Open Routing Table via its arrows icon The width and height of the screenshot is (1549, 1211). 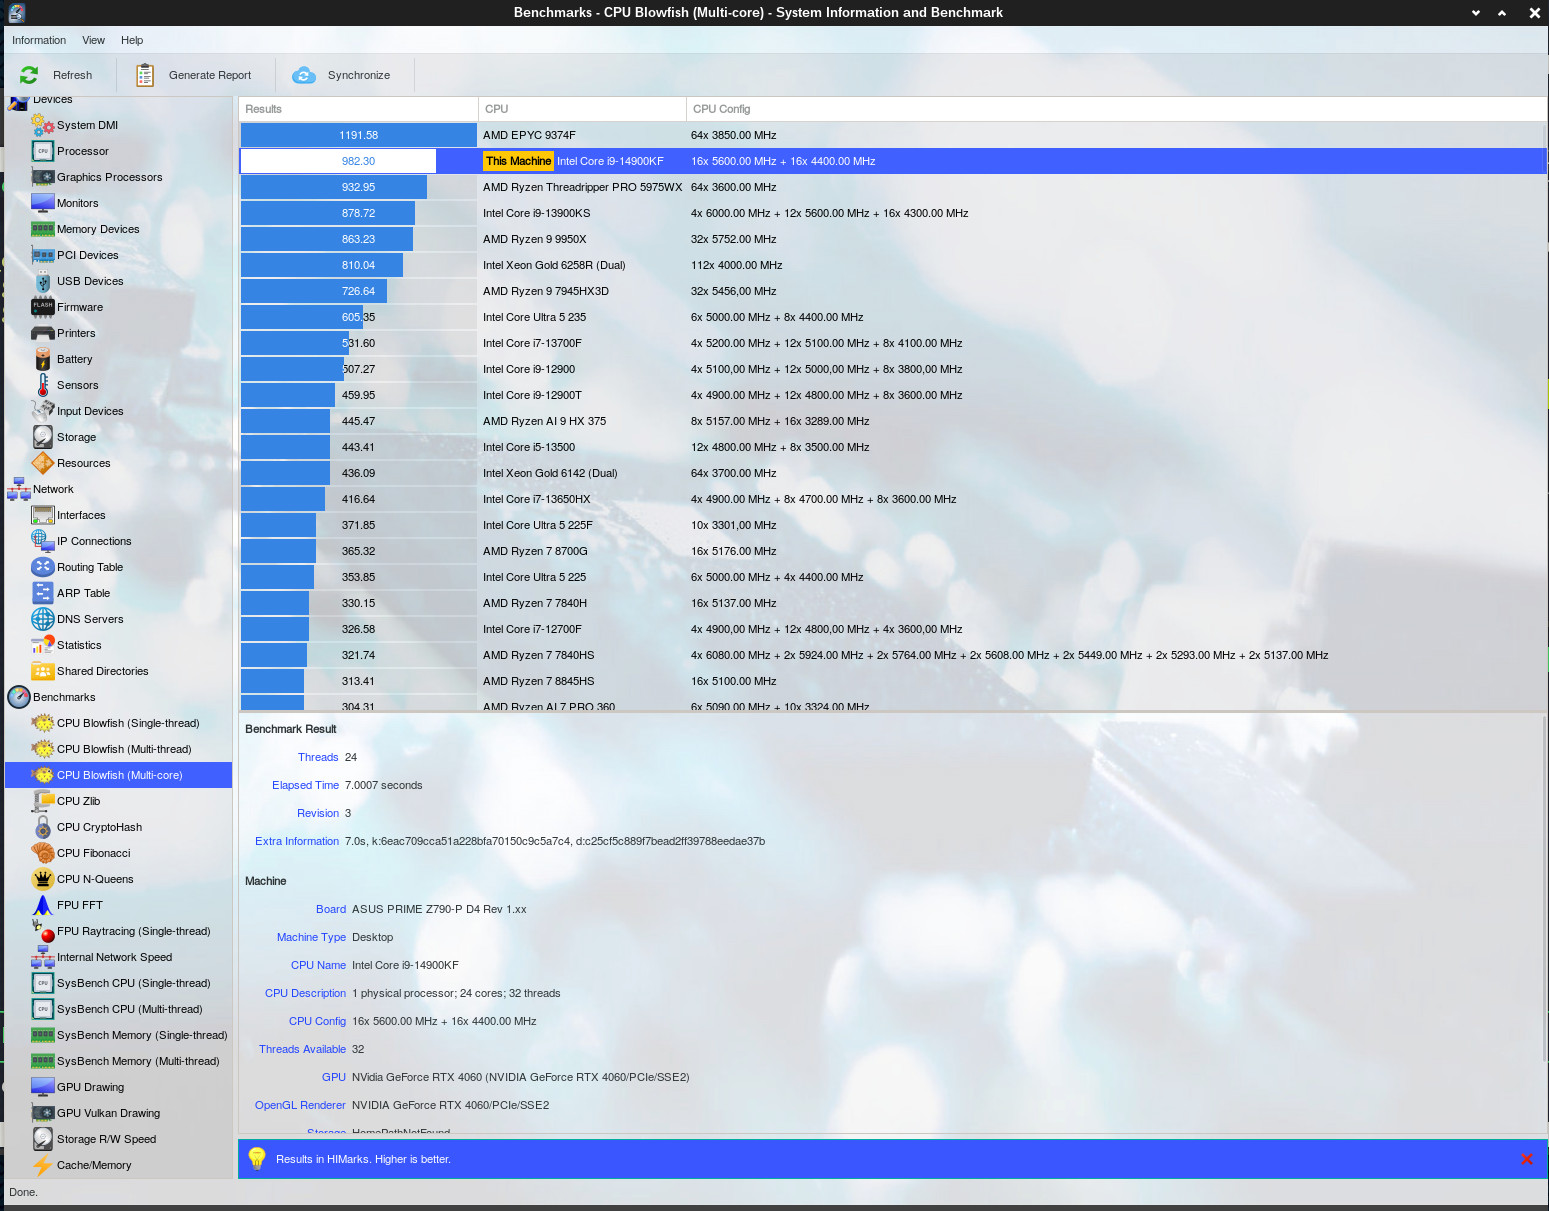[x=43, y=567]
